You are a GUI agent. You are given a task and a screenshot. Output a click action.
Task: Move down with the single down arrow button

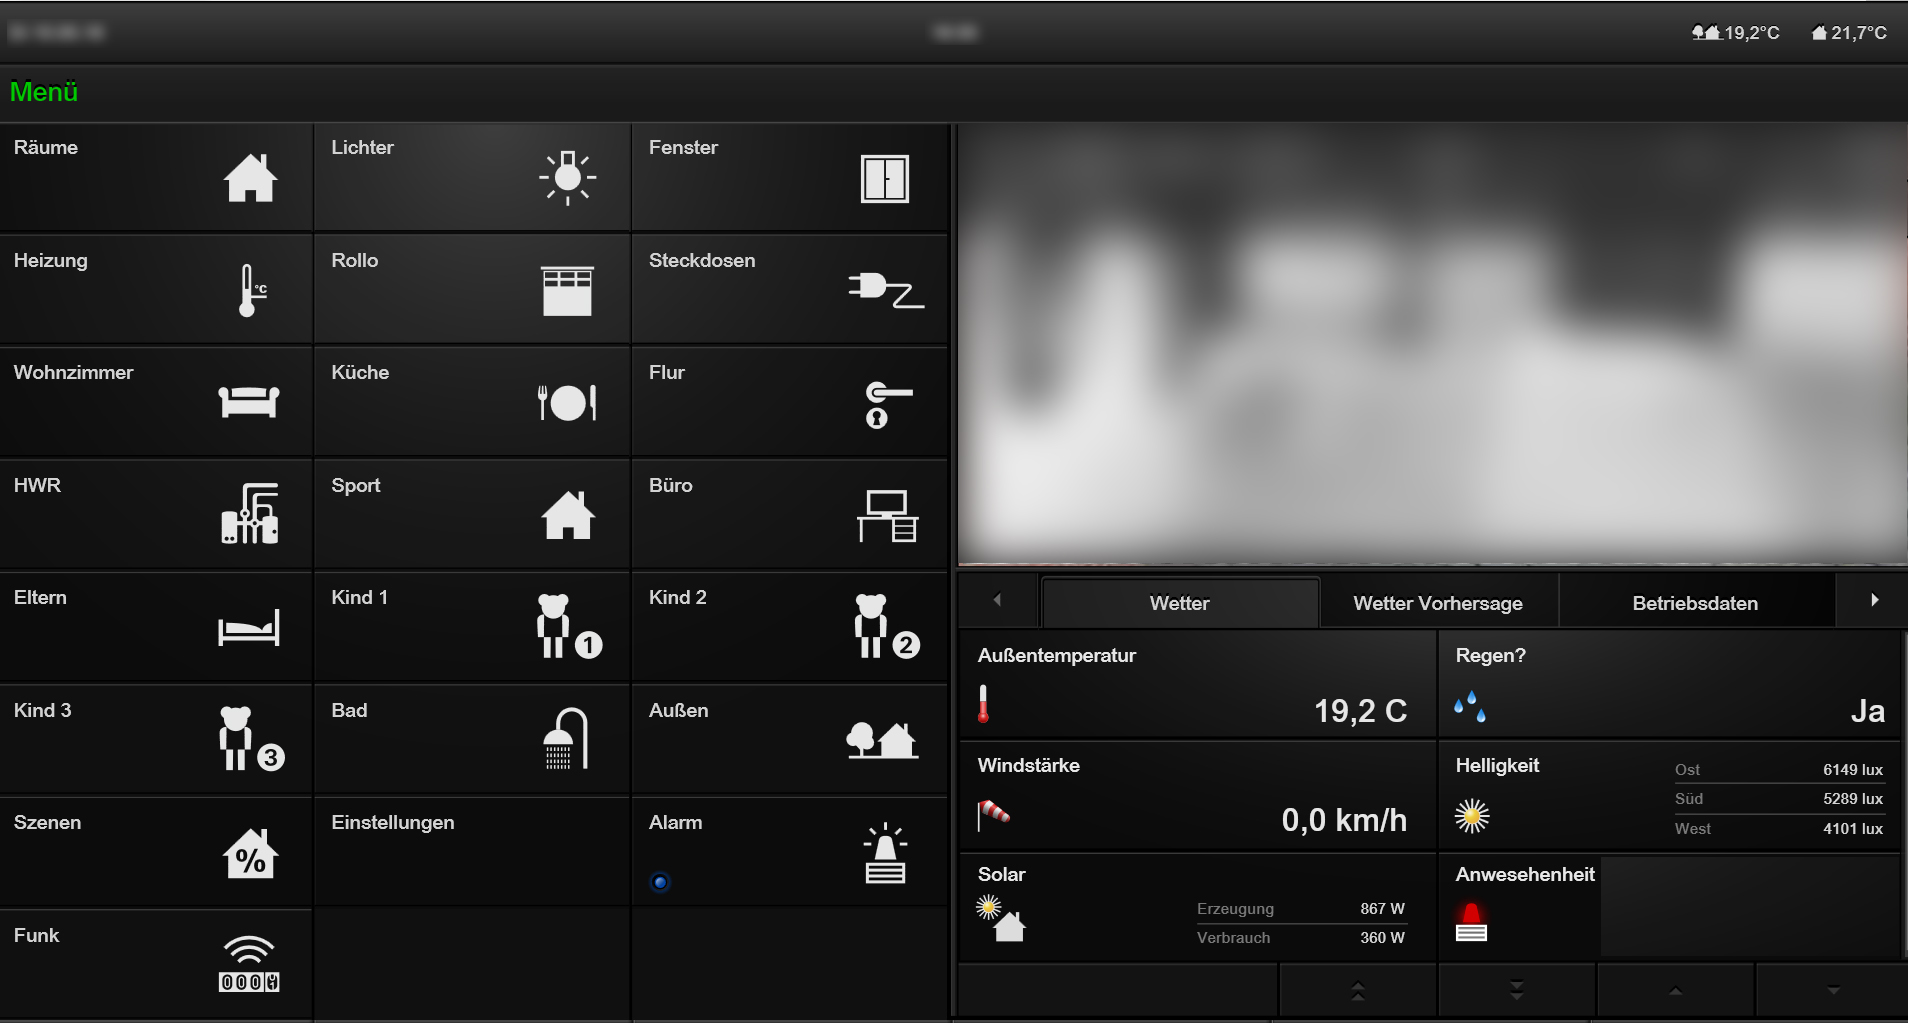pyautogui.click(x=1833, y=991)
